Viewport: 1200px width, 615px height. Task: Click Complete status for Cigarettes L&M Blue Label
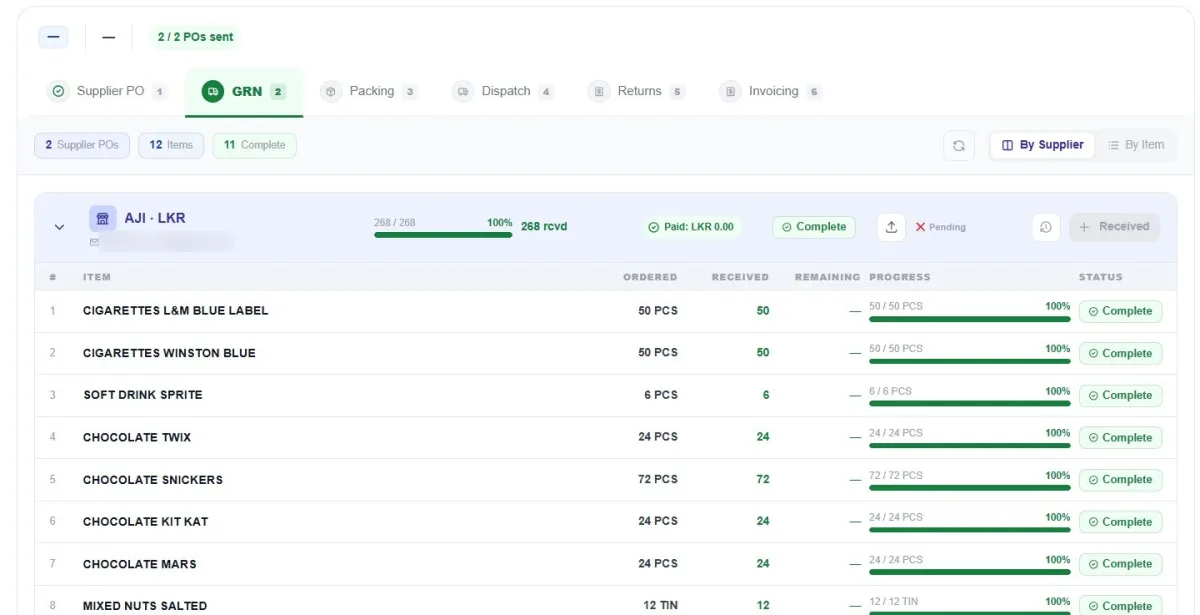pyautogui.click(x=1120, y=311)
